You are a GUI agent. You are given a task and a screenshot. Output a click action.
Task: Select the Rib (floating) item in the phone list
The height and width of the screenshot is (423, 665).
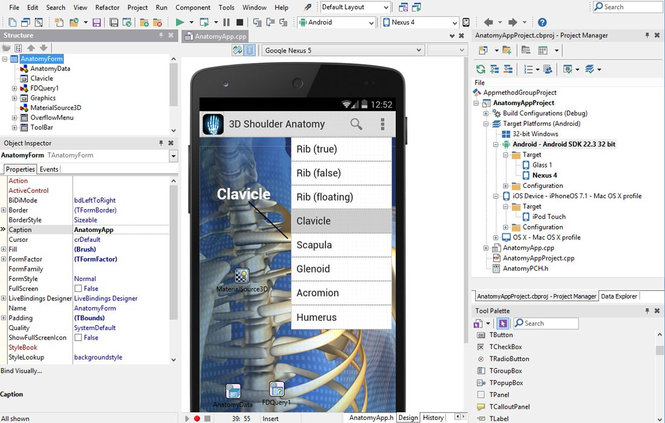(341, 197)
